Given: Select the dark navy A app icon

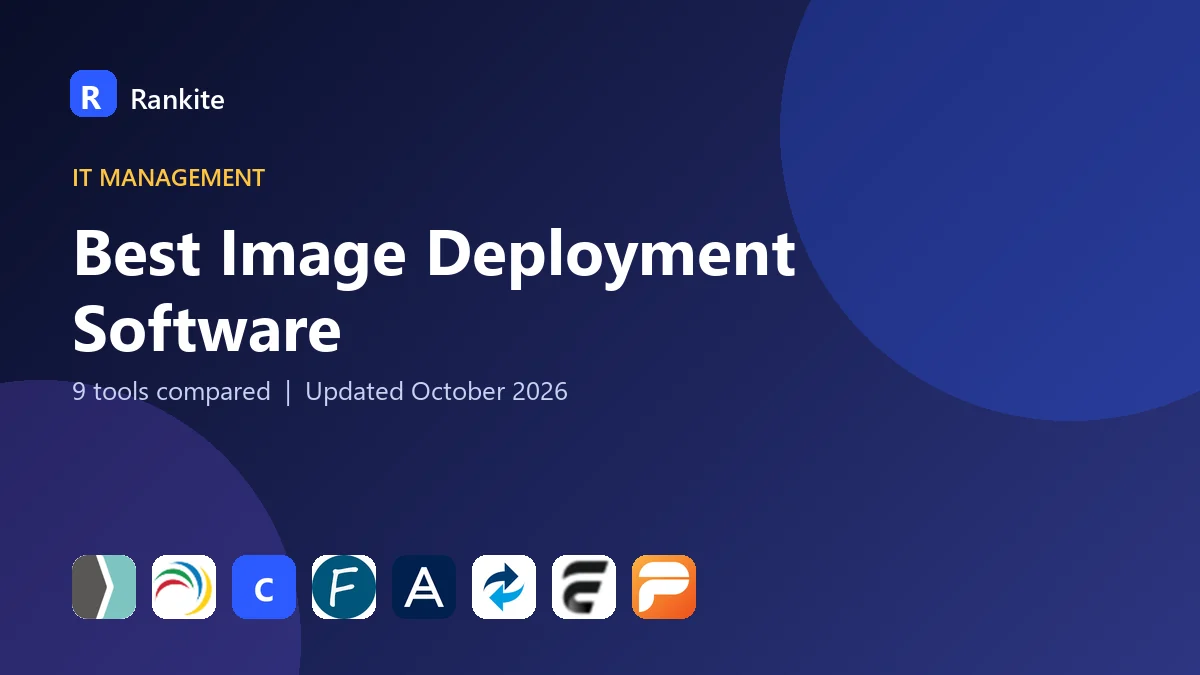Looking at the screenshot, I should click(424, 587).
